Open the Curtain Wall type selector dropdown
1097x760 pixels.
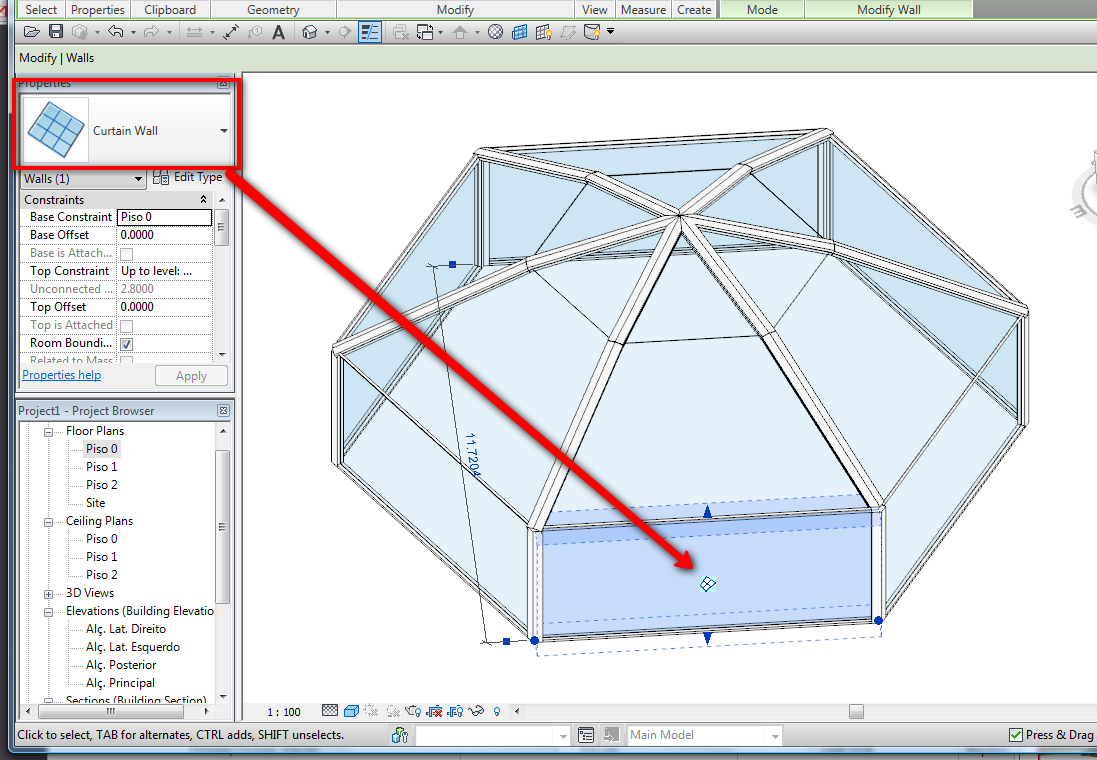pos(224,131)
